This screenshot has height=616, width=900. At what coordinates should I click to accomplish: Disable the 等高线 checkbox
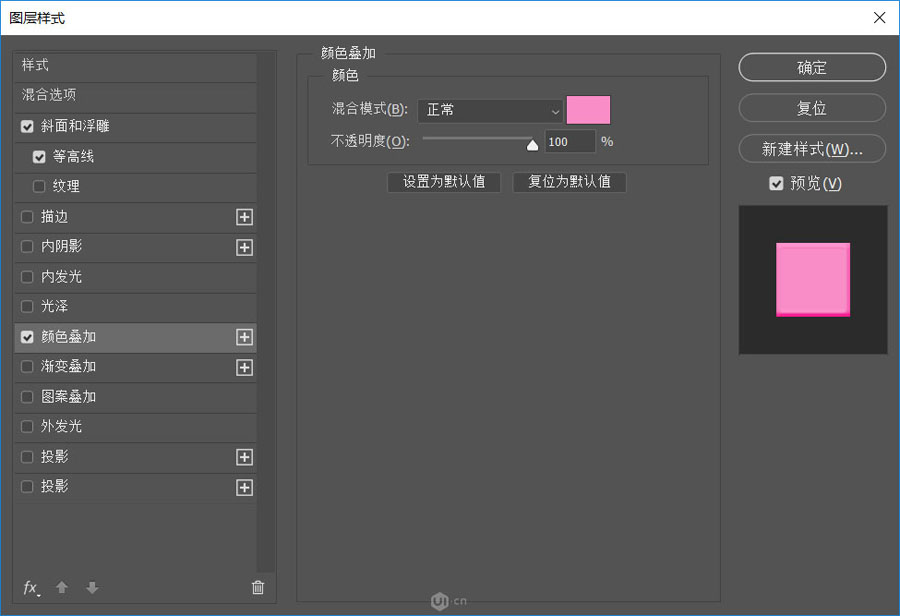38,156
